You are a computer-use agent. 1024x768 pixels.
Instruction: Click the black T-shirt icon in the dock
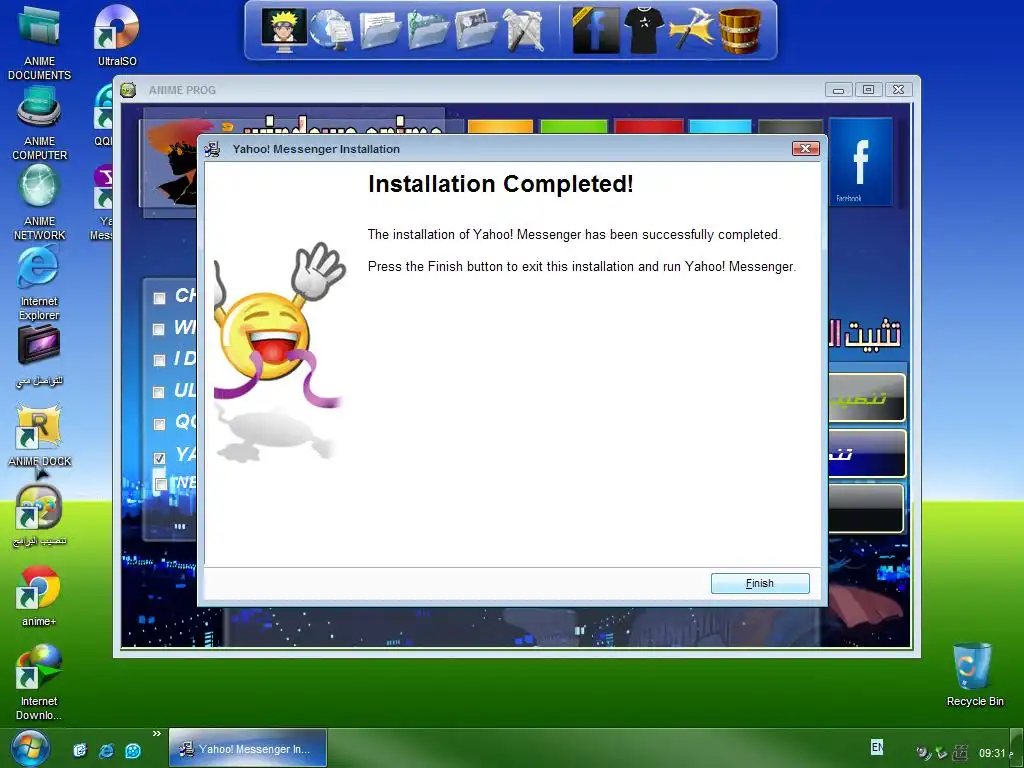click(644, 30)
